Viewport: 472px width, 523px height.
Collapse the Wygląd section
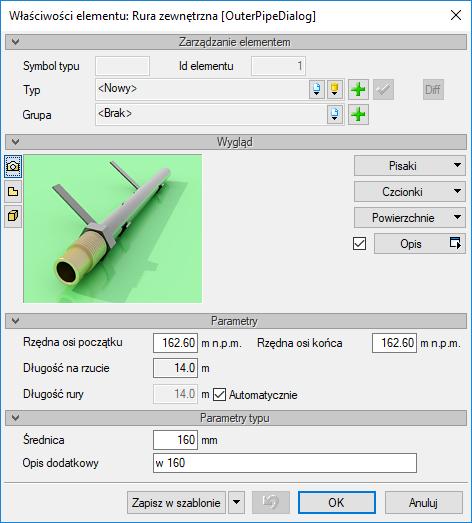click(x=15, y=142)
